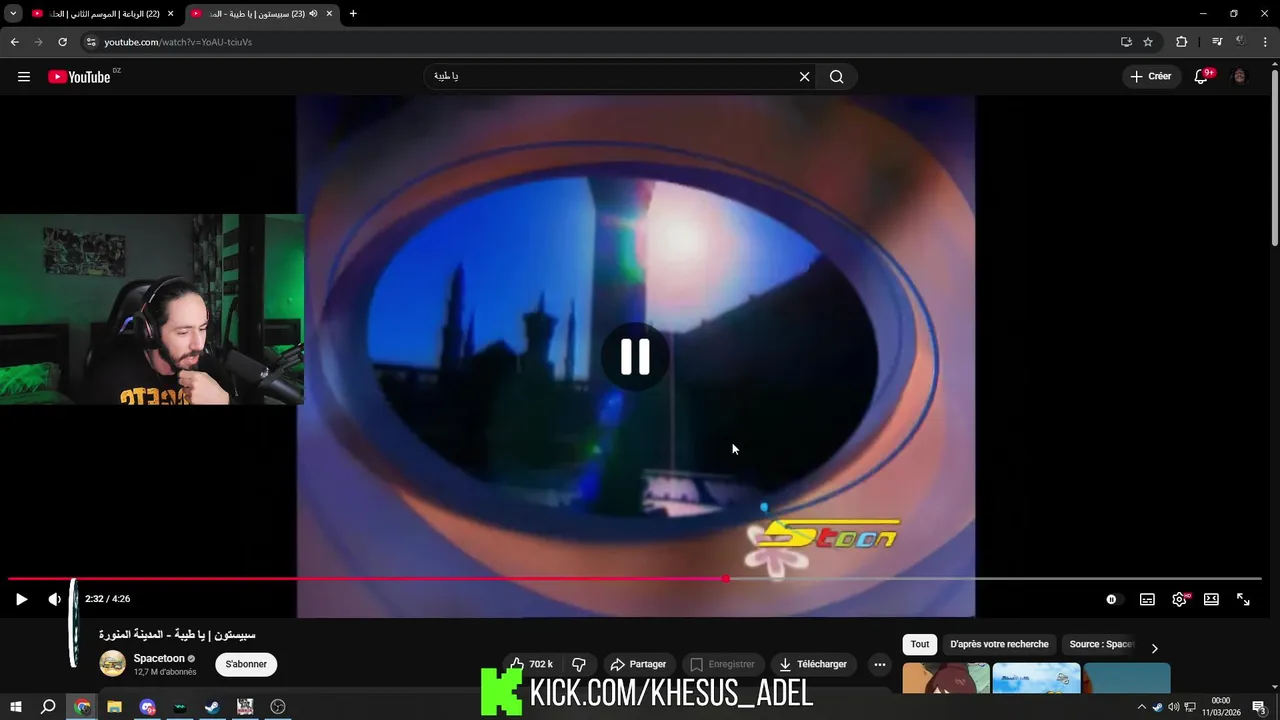Mute the tab via its speaker icon

[313, 14]
